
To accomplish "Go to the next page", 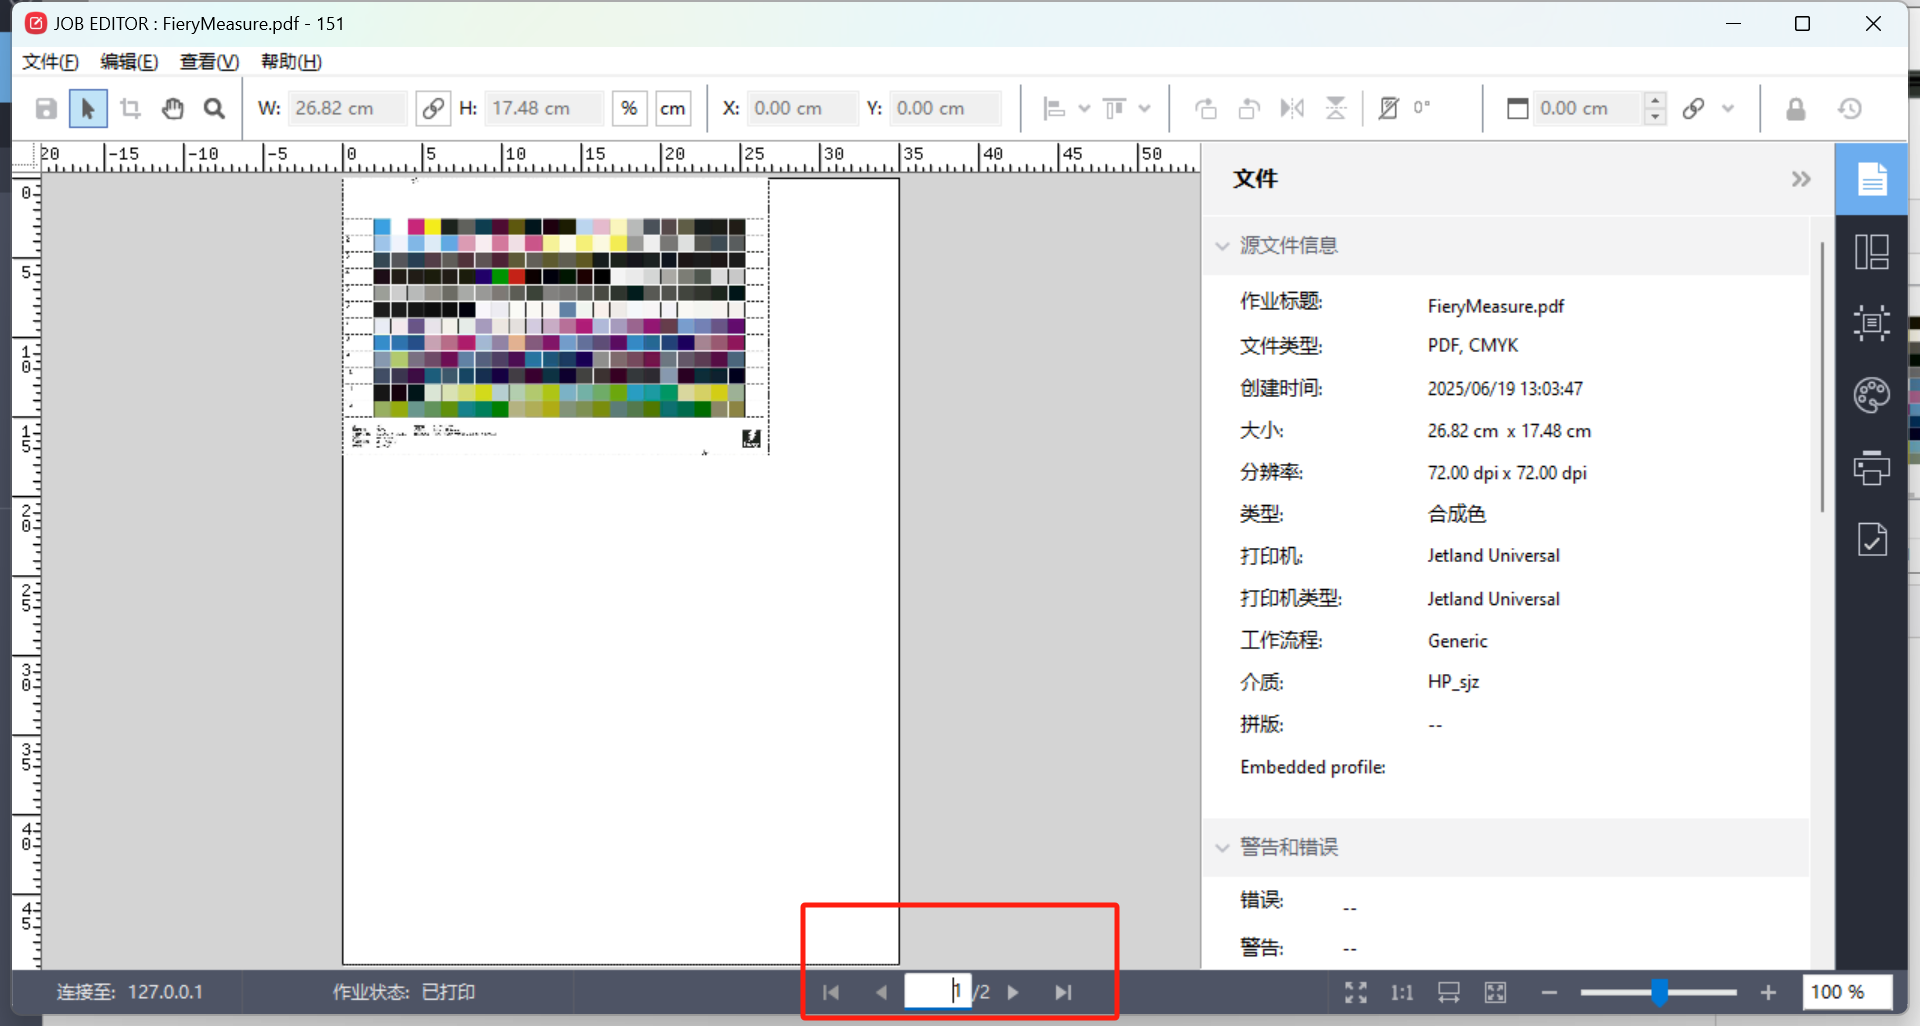I will pyautogui.click(x=1013, y=992).
